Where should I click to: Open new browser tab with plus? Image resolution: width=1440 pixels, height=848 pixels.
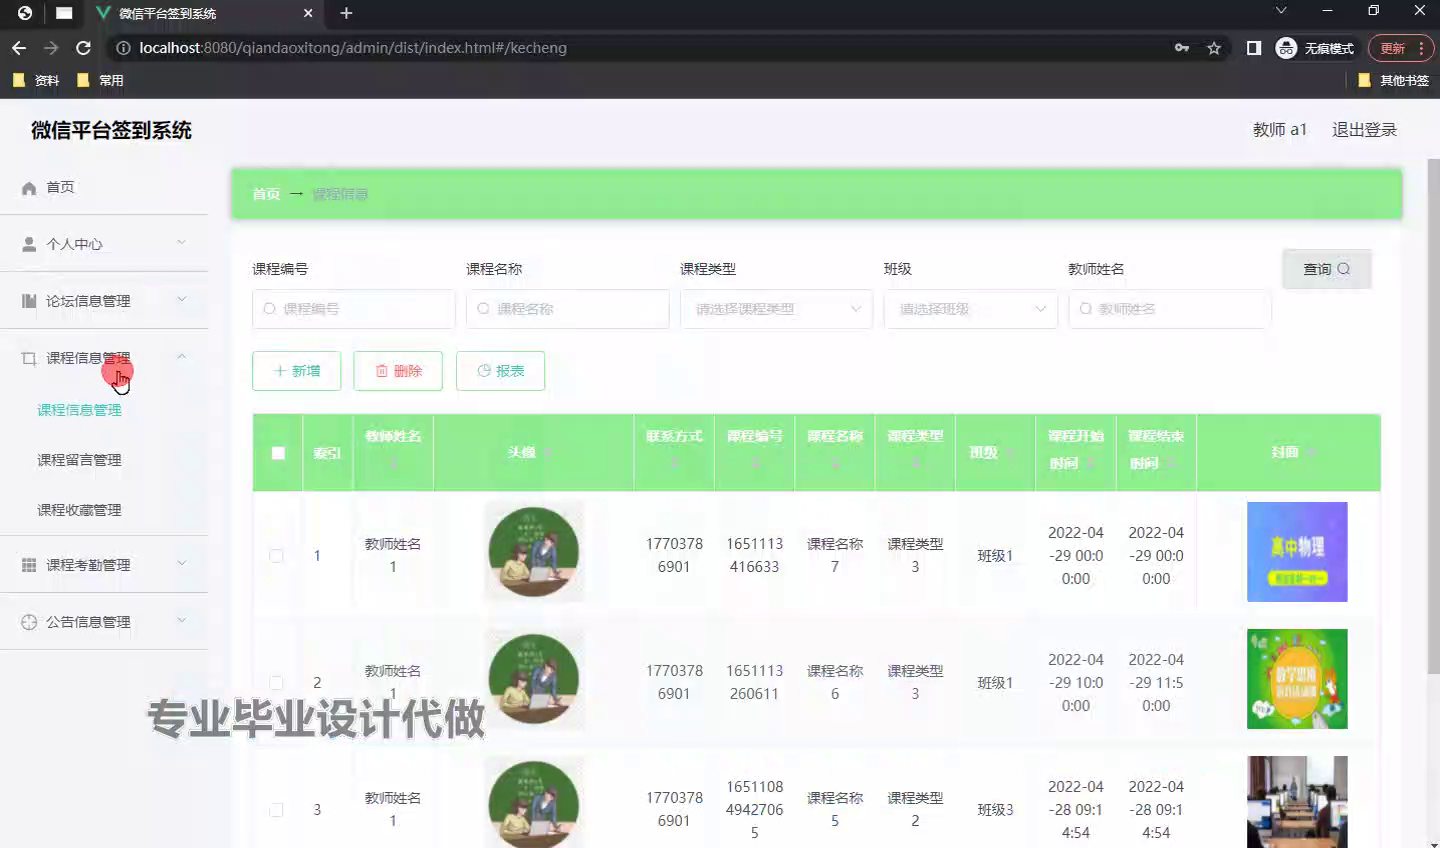tap(346, 13)
